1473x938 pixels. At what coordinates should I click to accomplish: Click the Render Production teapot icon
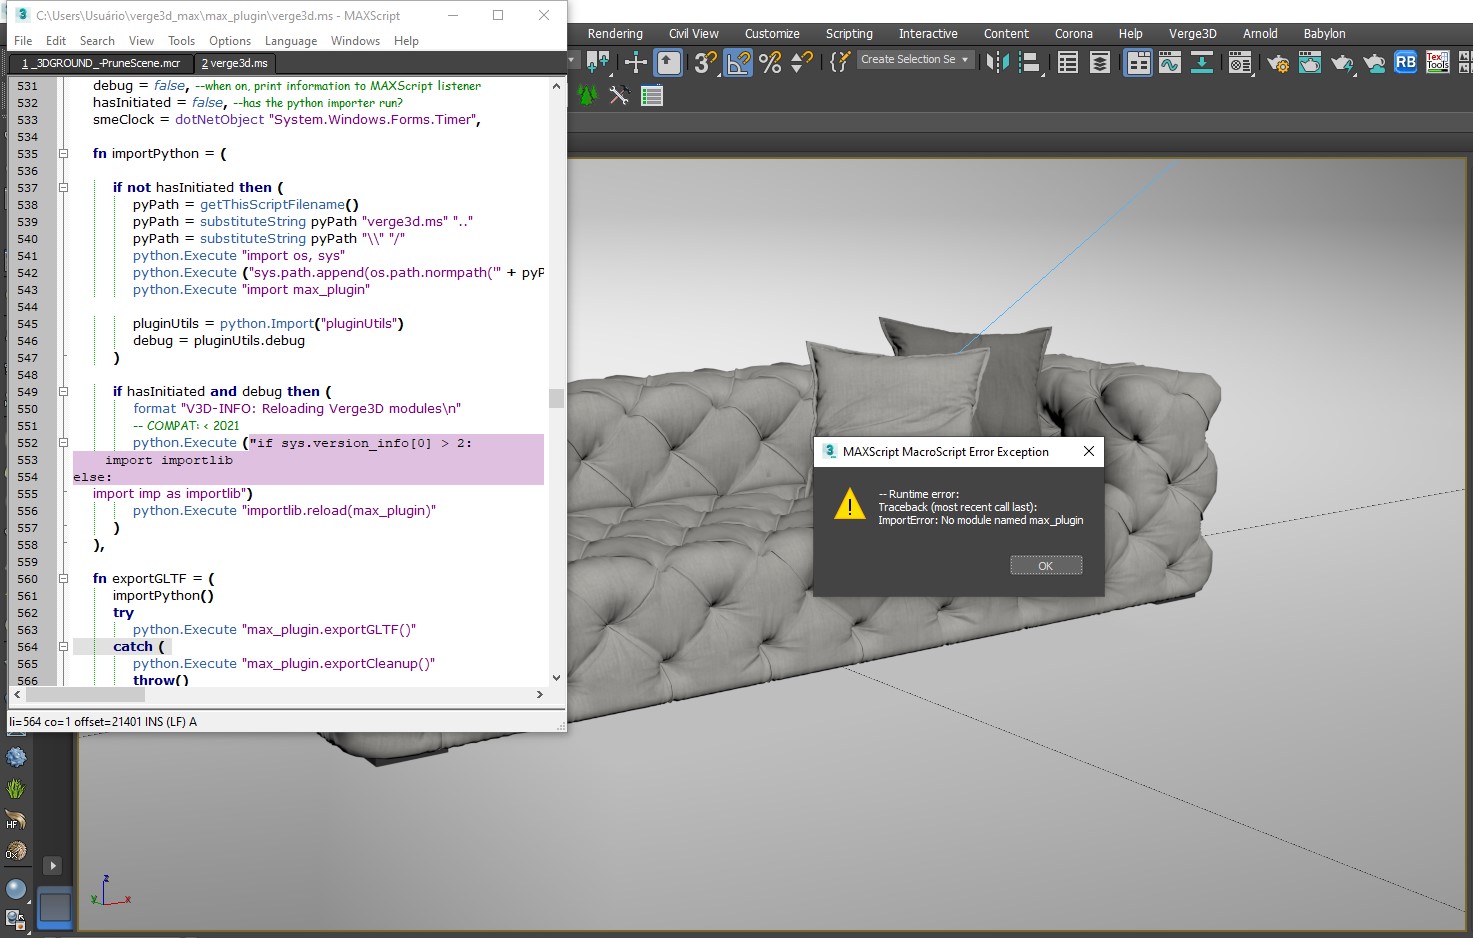point(1342,62)
